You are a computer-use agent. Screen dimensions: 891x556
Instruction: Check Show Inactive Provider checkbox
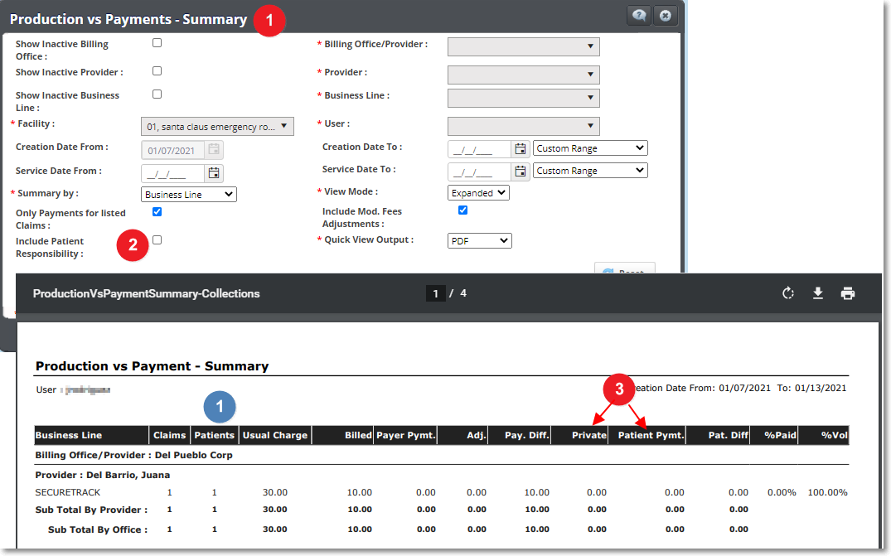[x=157, y=71]
